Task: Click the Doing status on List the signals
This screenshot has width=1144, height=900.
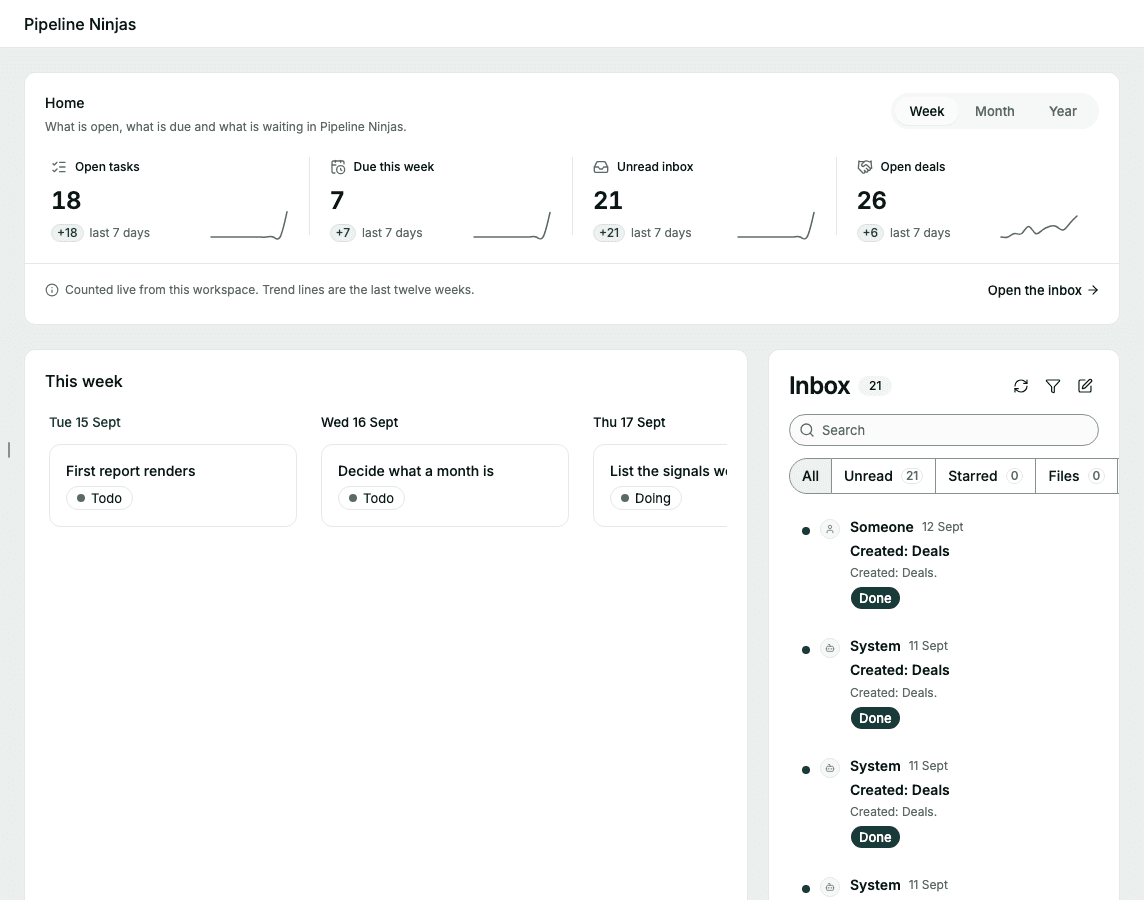Action: point(646,498)
